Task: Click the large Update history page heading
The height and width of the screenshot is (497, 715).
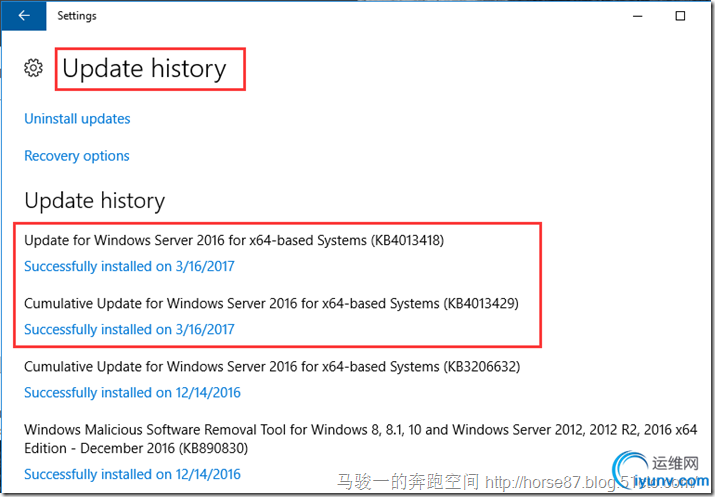Action: tap(144, 69)
